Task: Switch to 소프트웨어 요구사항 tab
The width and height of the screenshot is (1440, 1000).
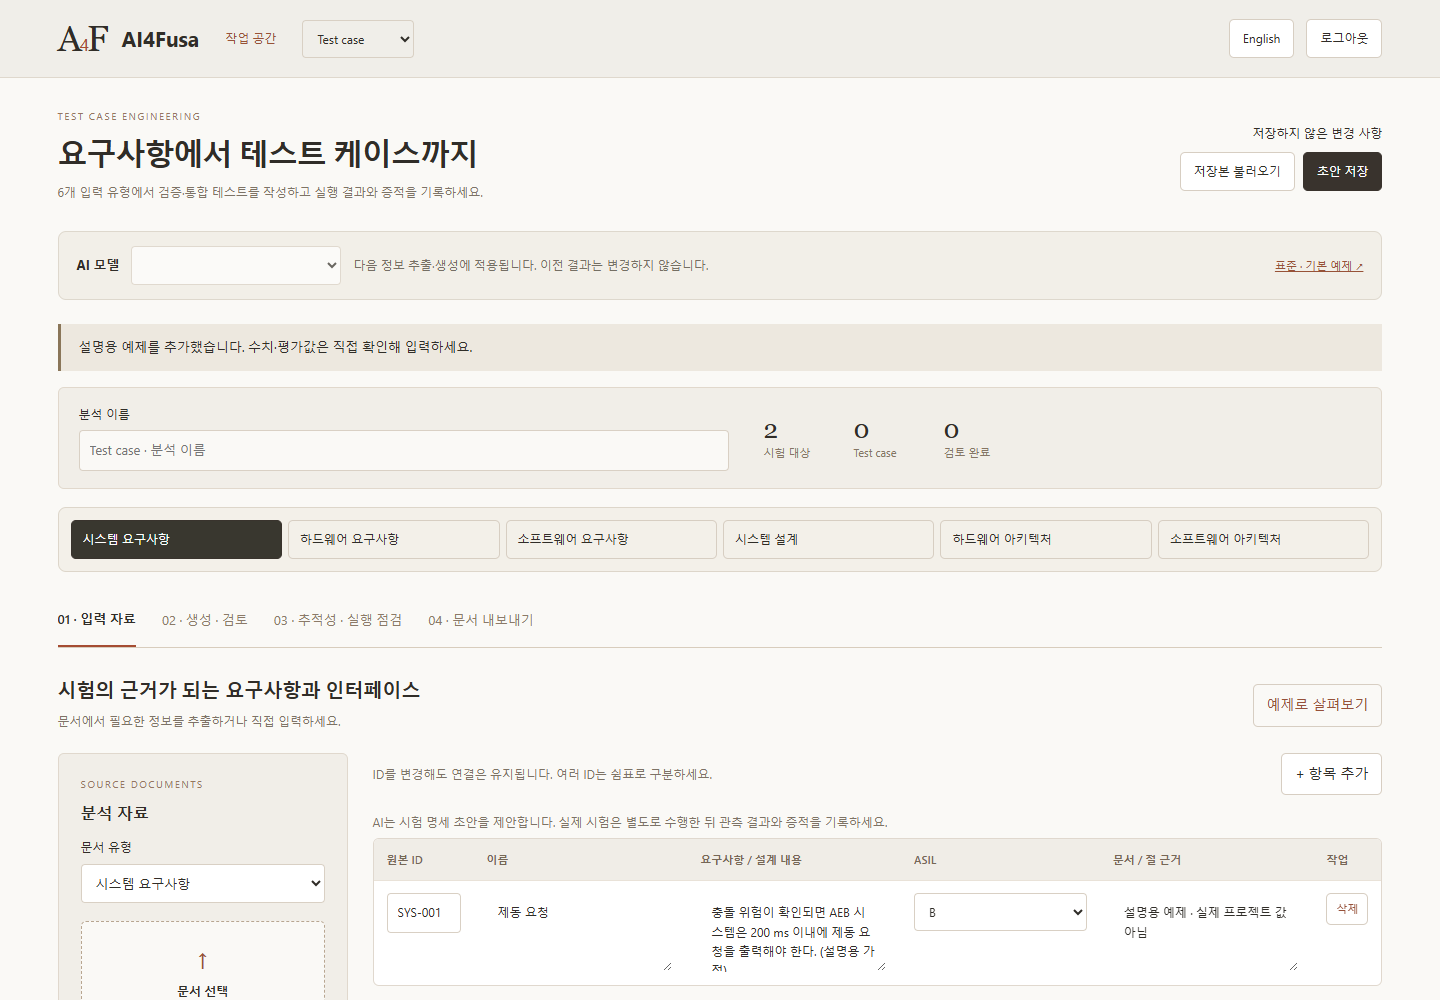Action: [611, 539]
